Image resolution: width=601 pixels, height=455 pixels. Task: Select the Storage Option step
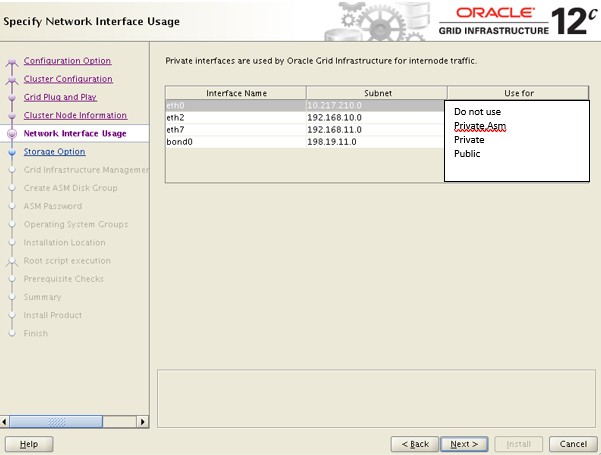tap(54, 152)
